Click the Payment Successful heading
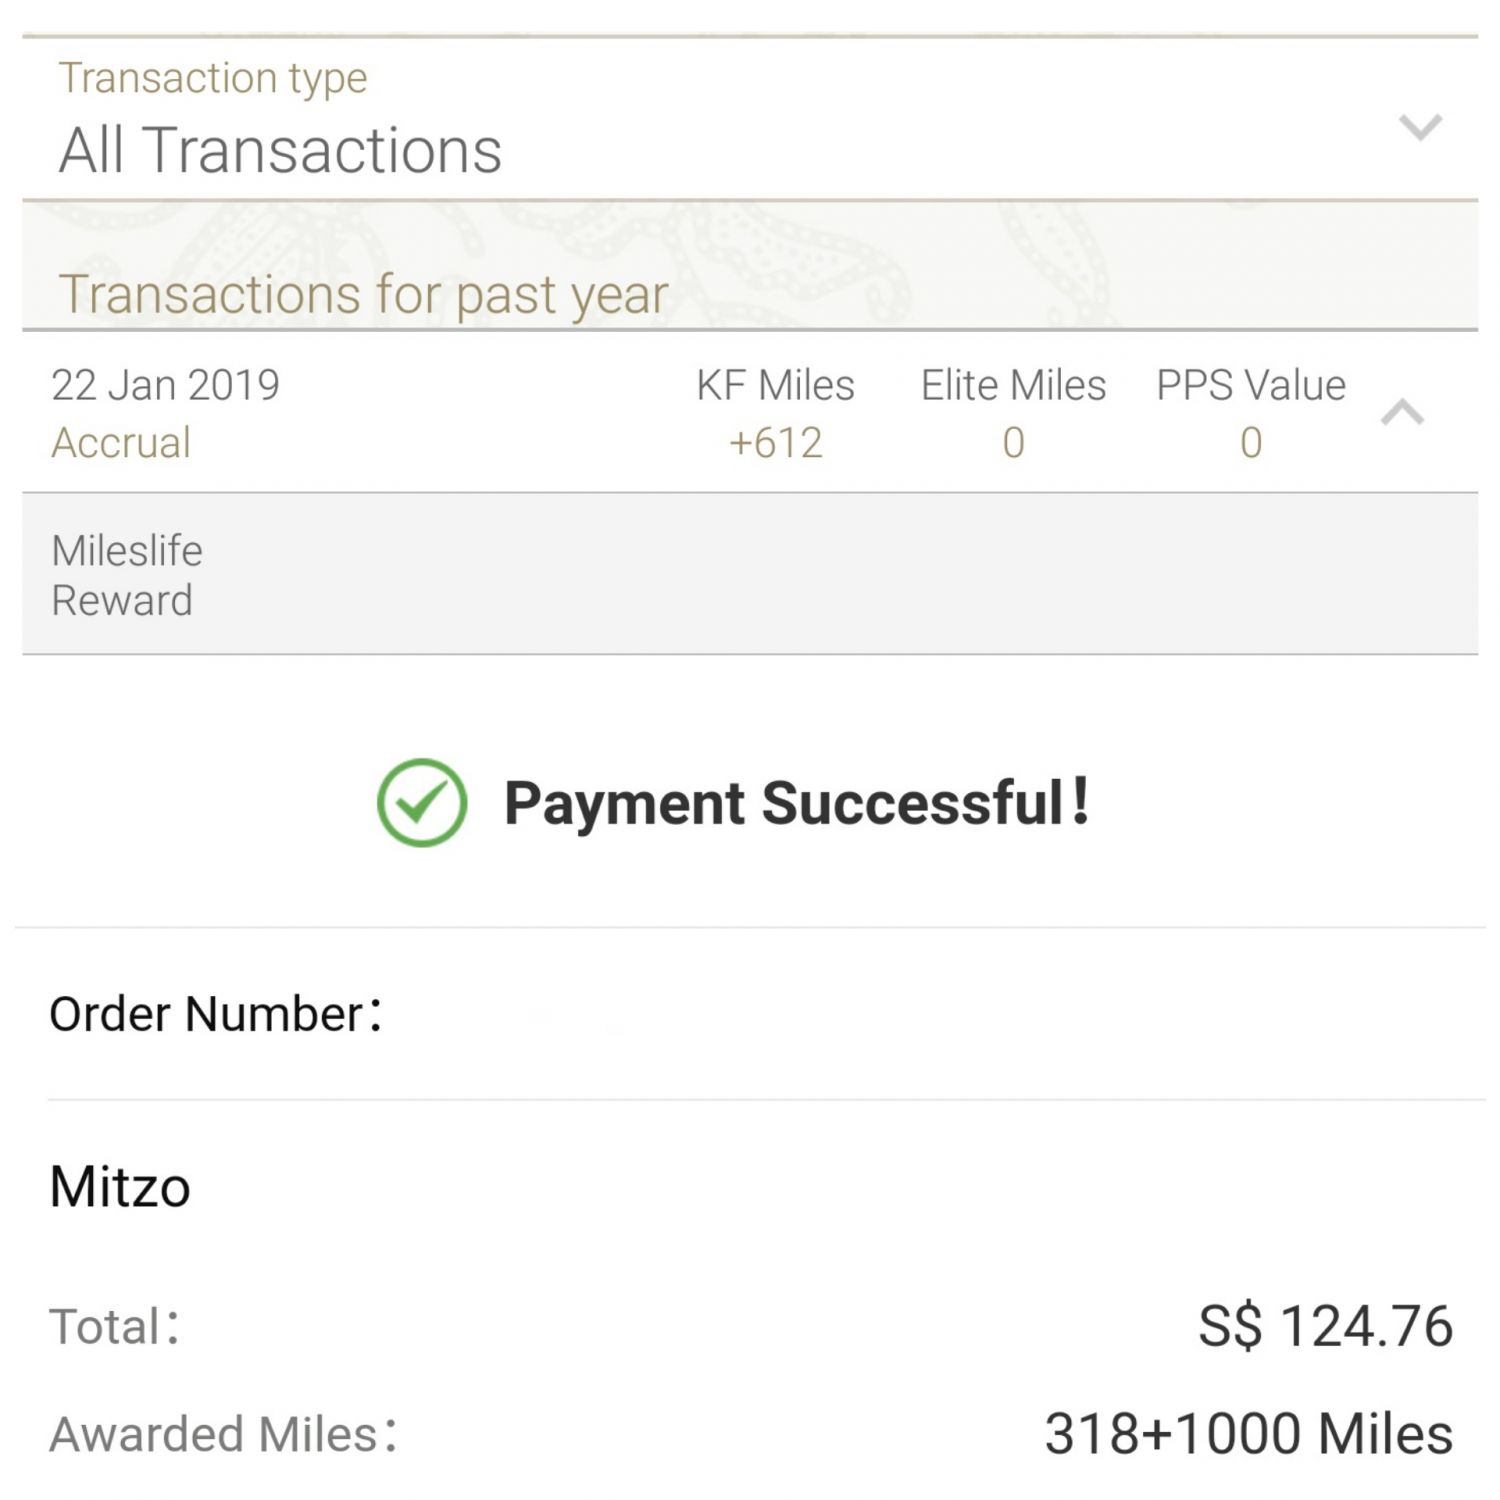1500x1500 pixels. coord(796,802)
